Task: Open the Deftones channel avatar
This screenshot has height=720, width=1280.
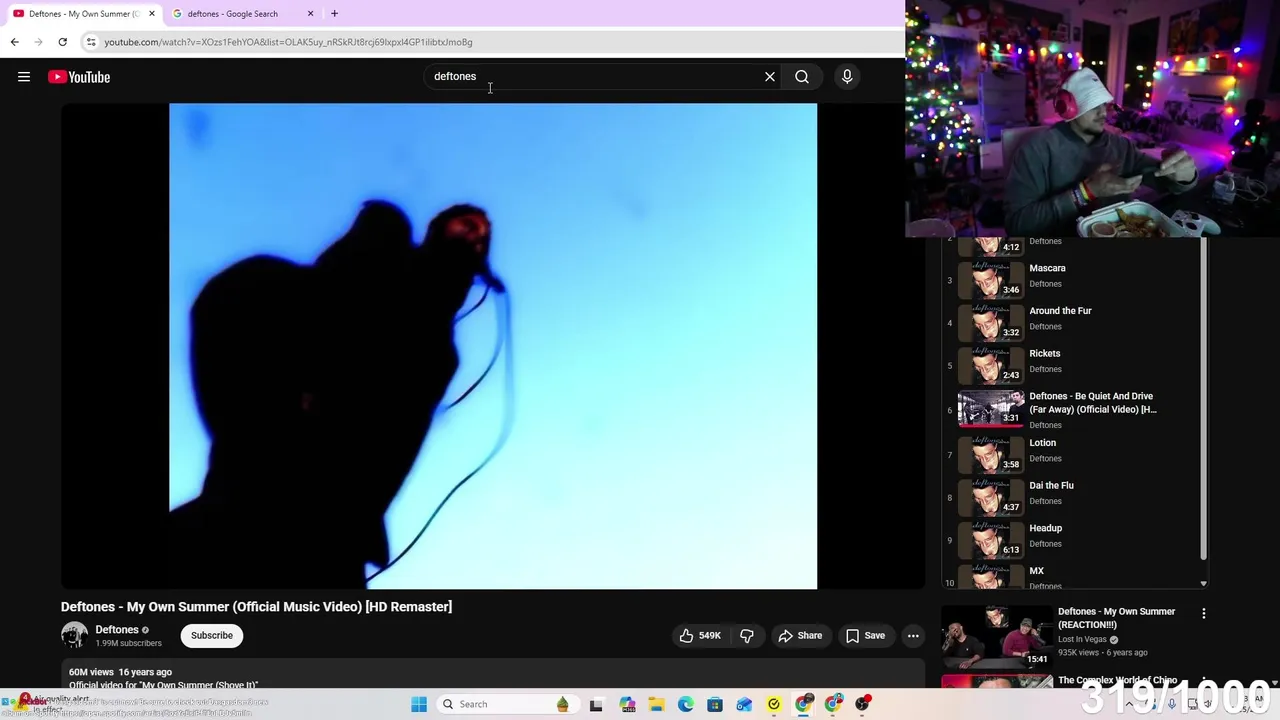Action: (74, 636)
